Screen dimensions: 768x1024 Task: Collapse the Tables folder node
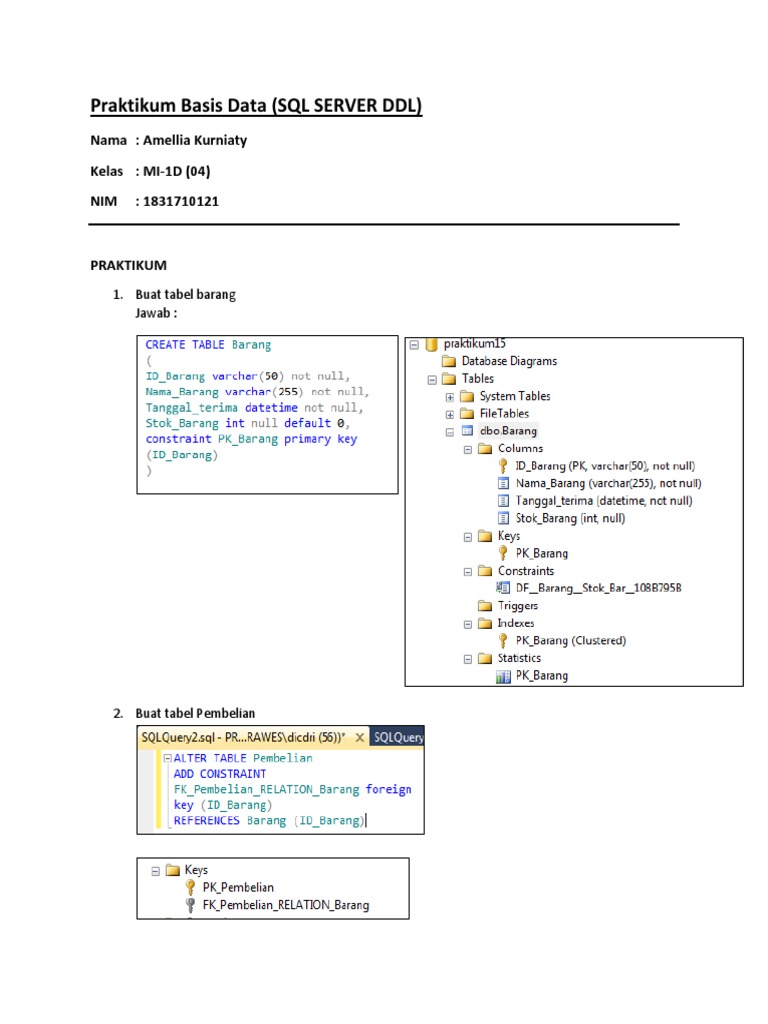click(432, 379)
